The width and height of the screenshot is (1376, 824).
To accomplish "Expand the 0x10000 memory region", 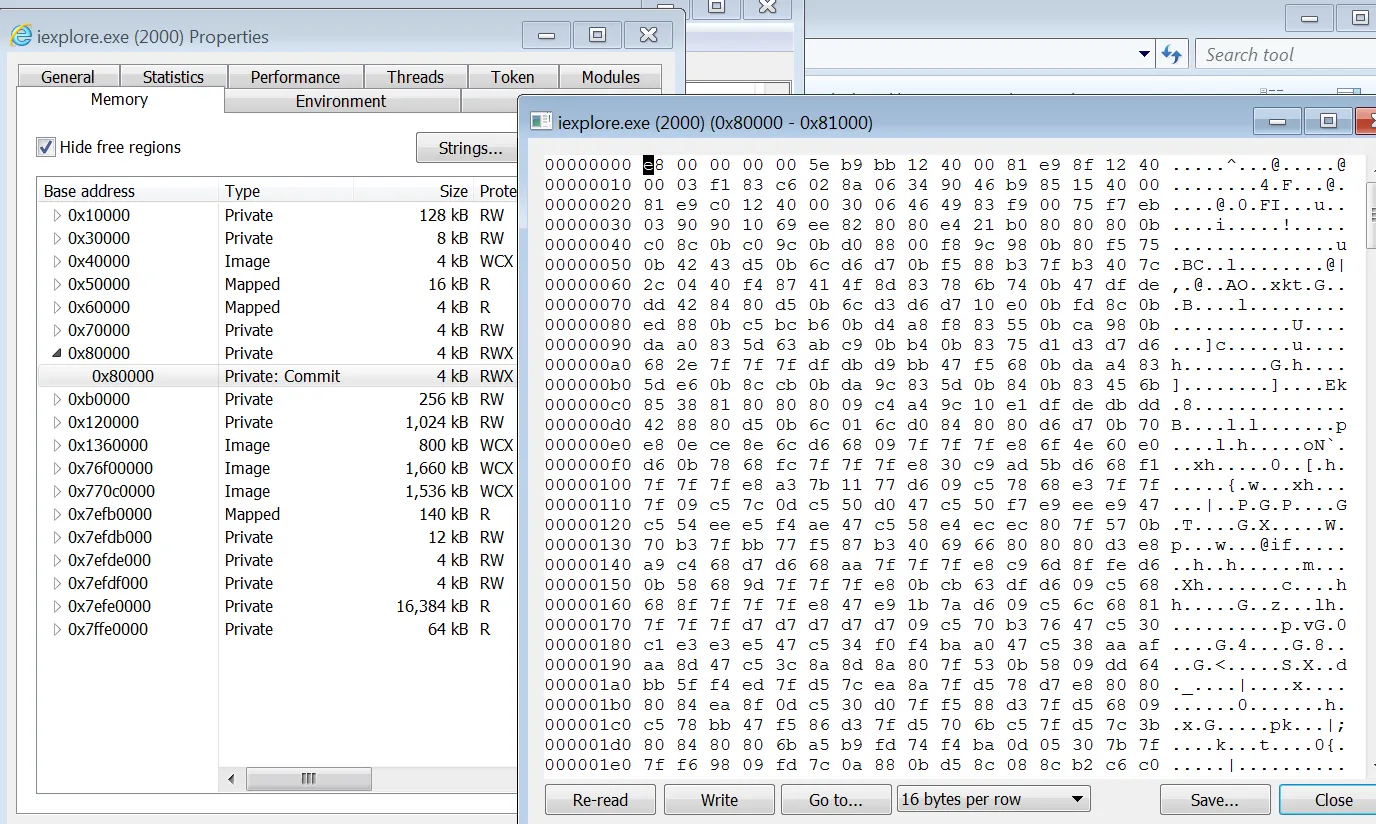I will pos(56,215).
